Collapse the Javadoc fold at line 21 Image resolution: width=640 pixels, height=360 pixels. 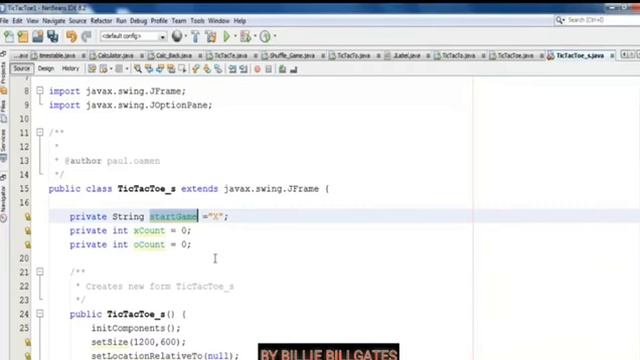[x=40, y=272]
